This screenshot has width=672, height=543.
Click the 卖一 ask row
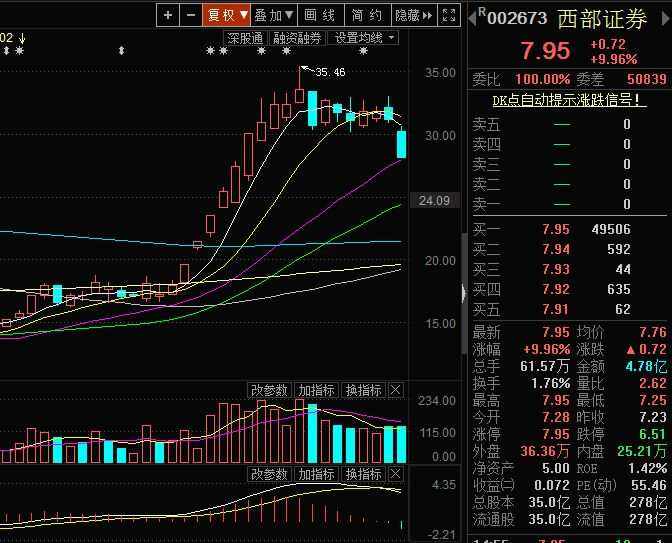coord(569,204)
